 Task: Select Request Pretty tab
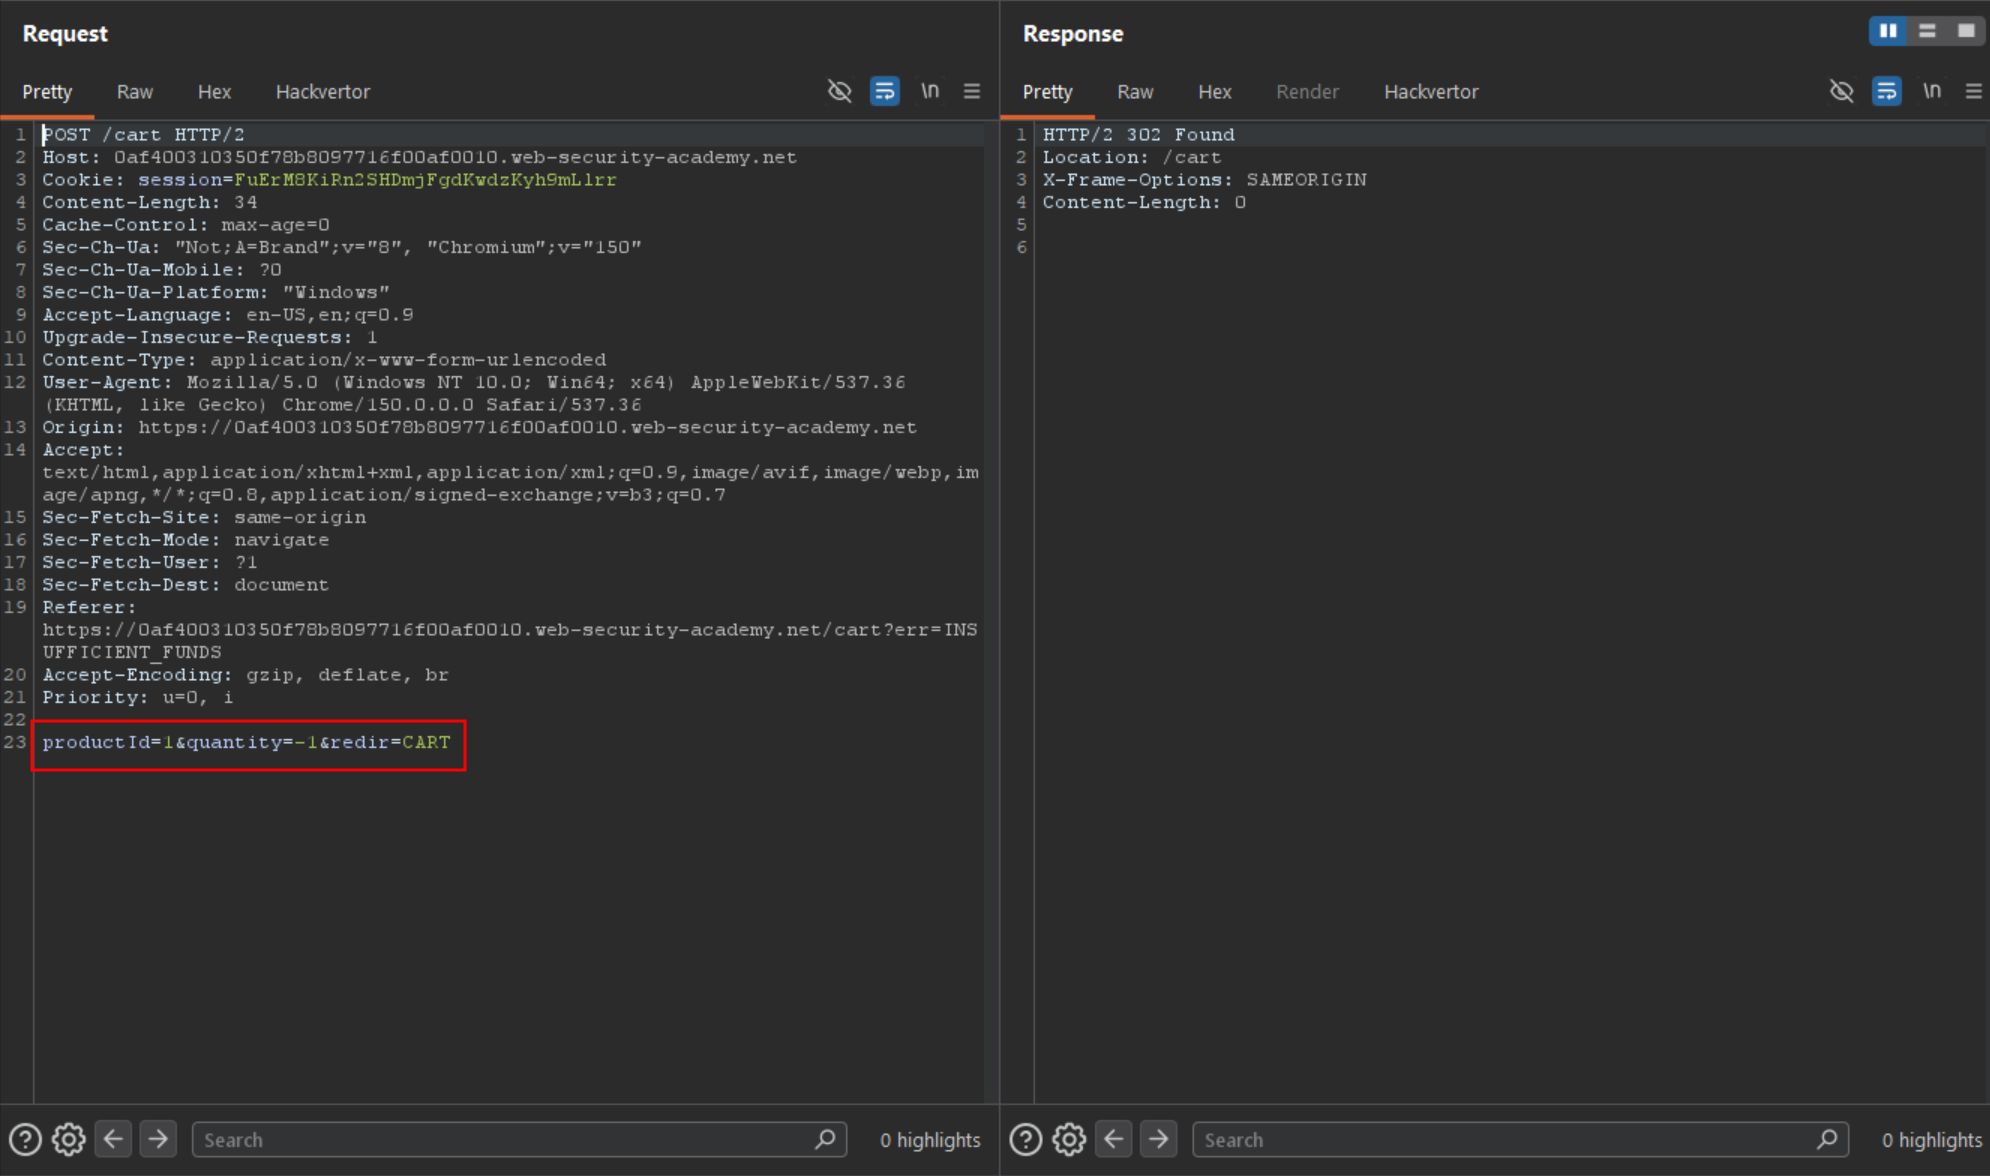tap(47, 92)
